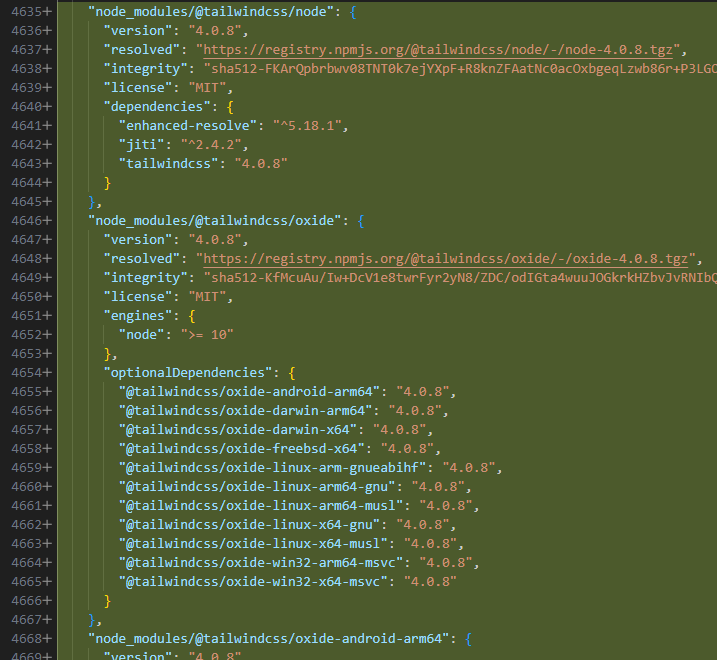This screenshot has height=660, width=717.
Task: Click line number 4635
Action: 27,11
